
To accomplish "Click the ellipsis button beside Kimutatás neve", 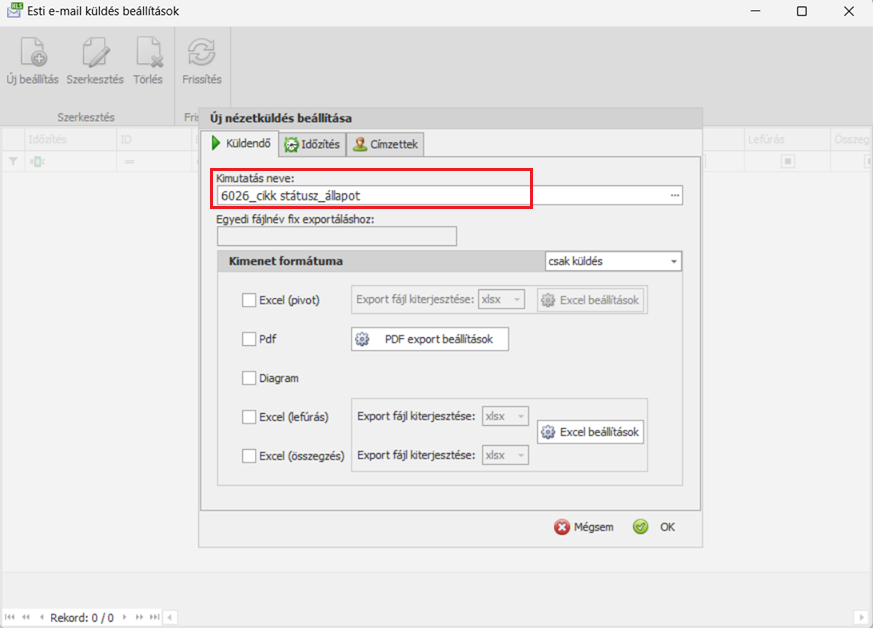I will pos(675,196).
